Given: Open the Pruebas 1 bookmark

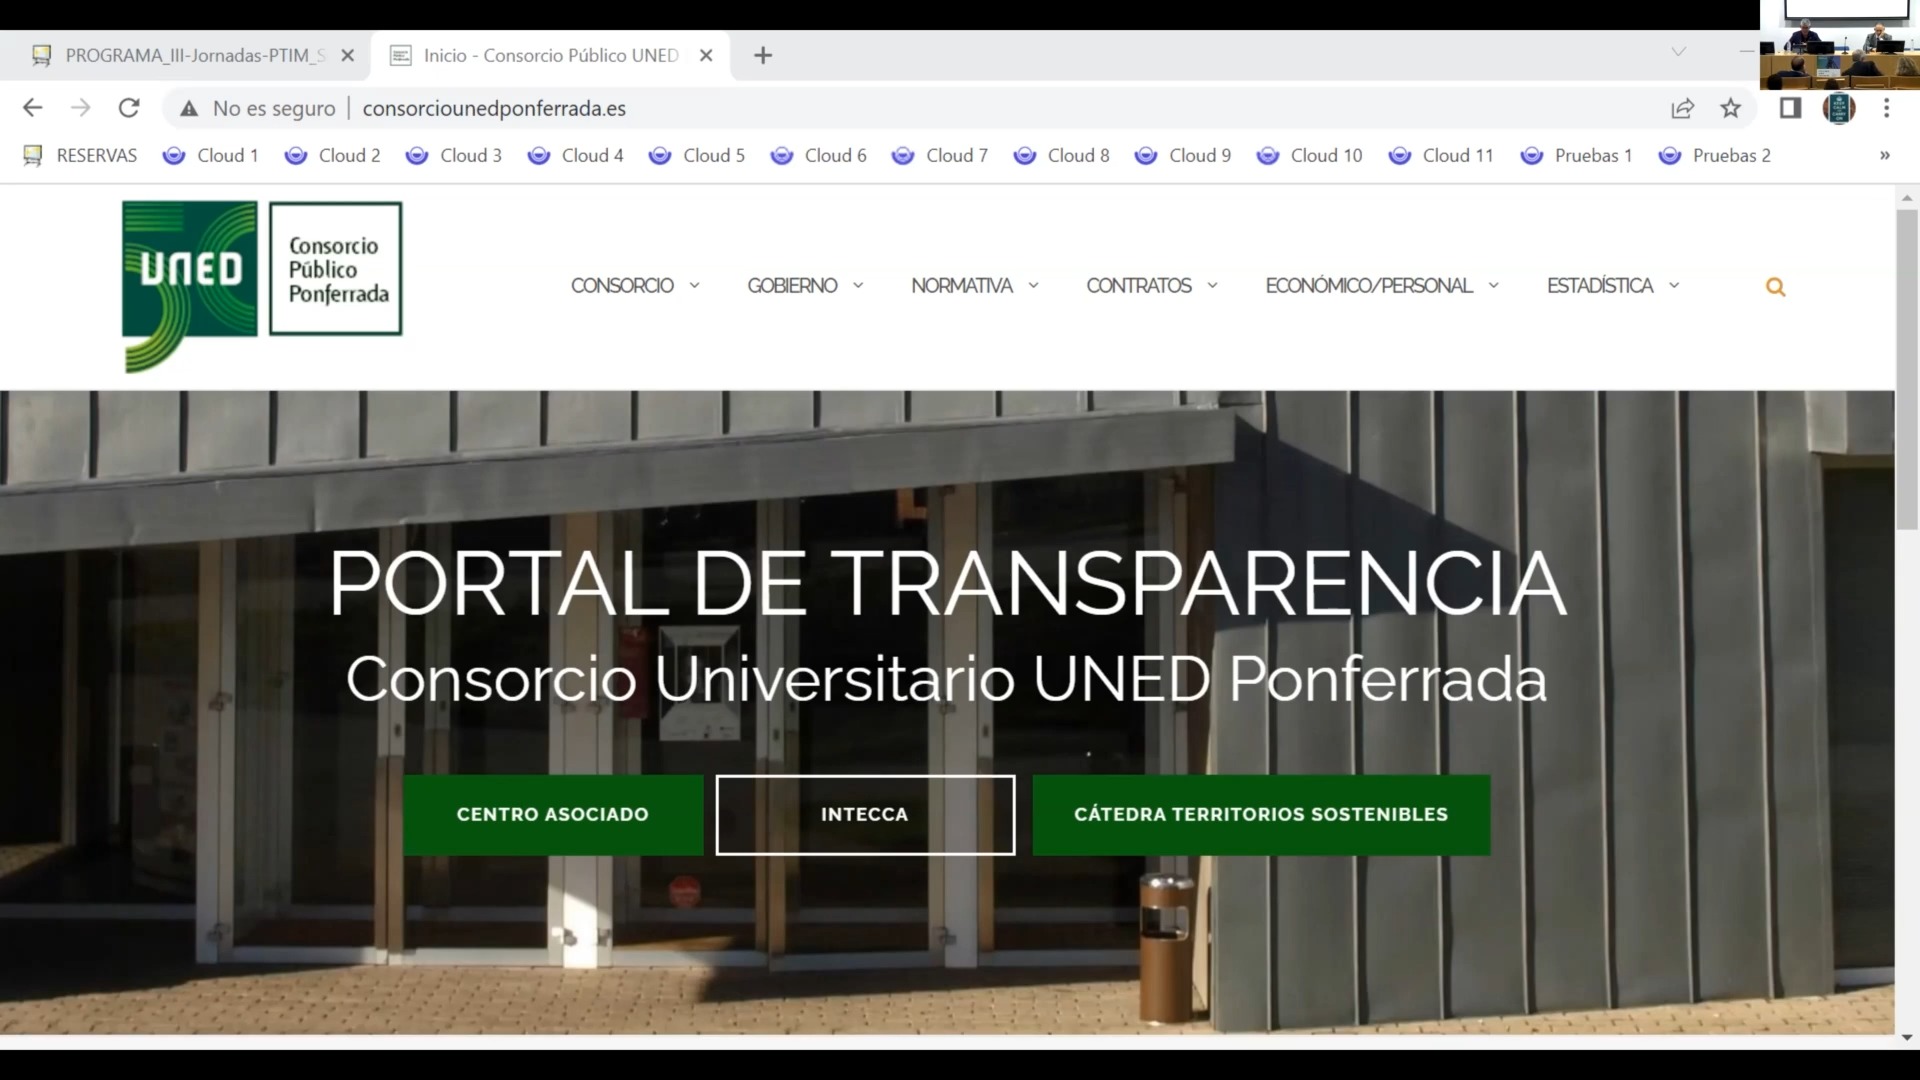Looking at the screenshot, I should [1576, 155].
